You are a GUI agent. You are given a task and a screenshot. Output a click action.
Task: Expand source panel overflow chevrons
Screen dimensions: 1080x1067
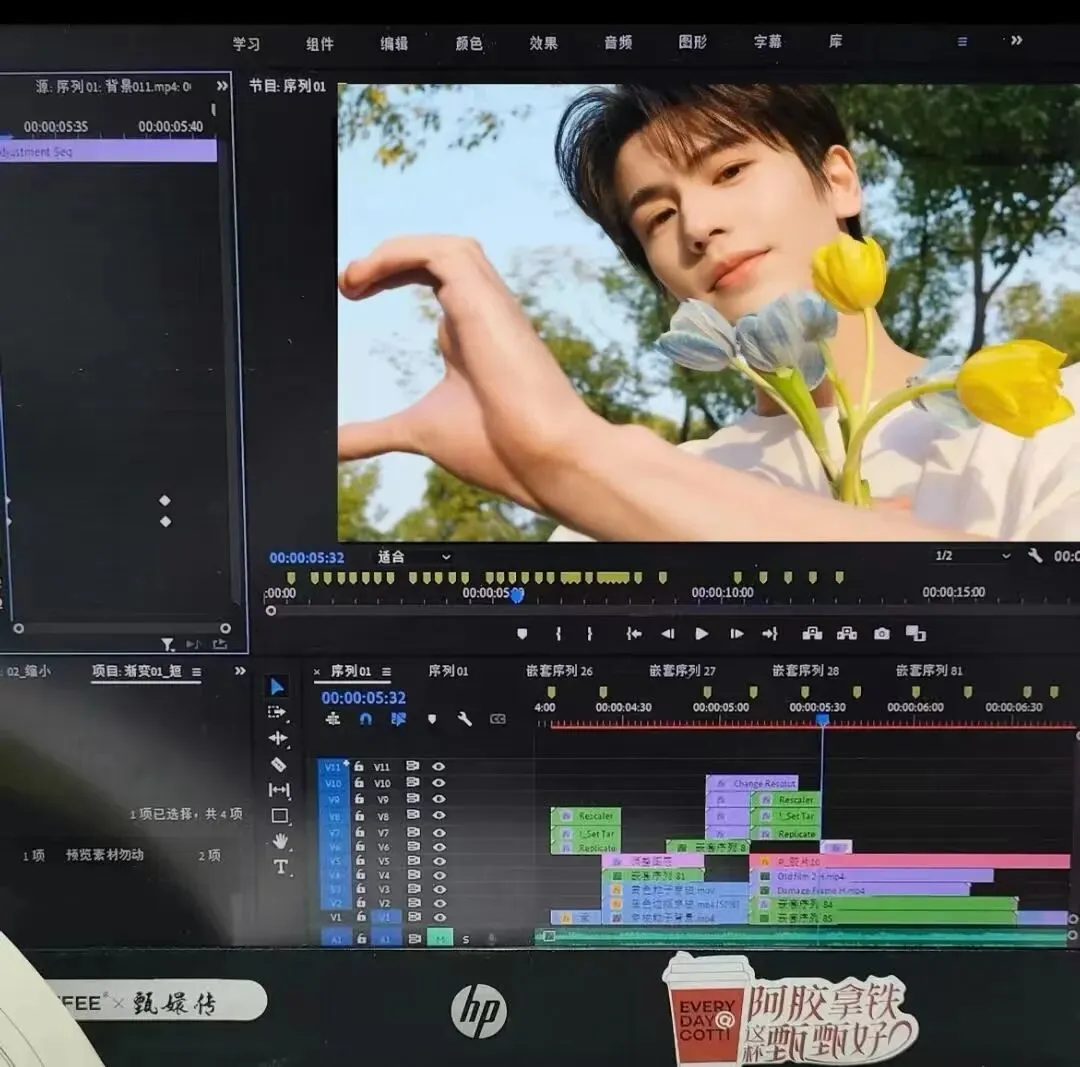pos(222,86)
